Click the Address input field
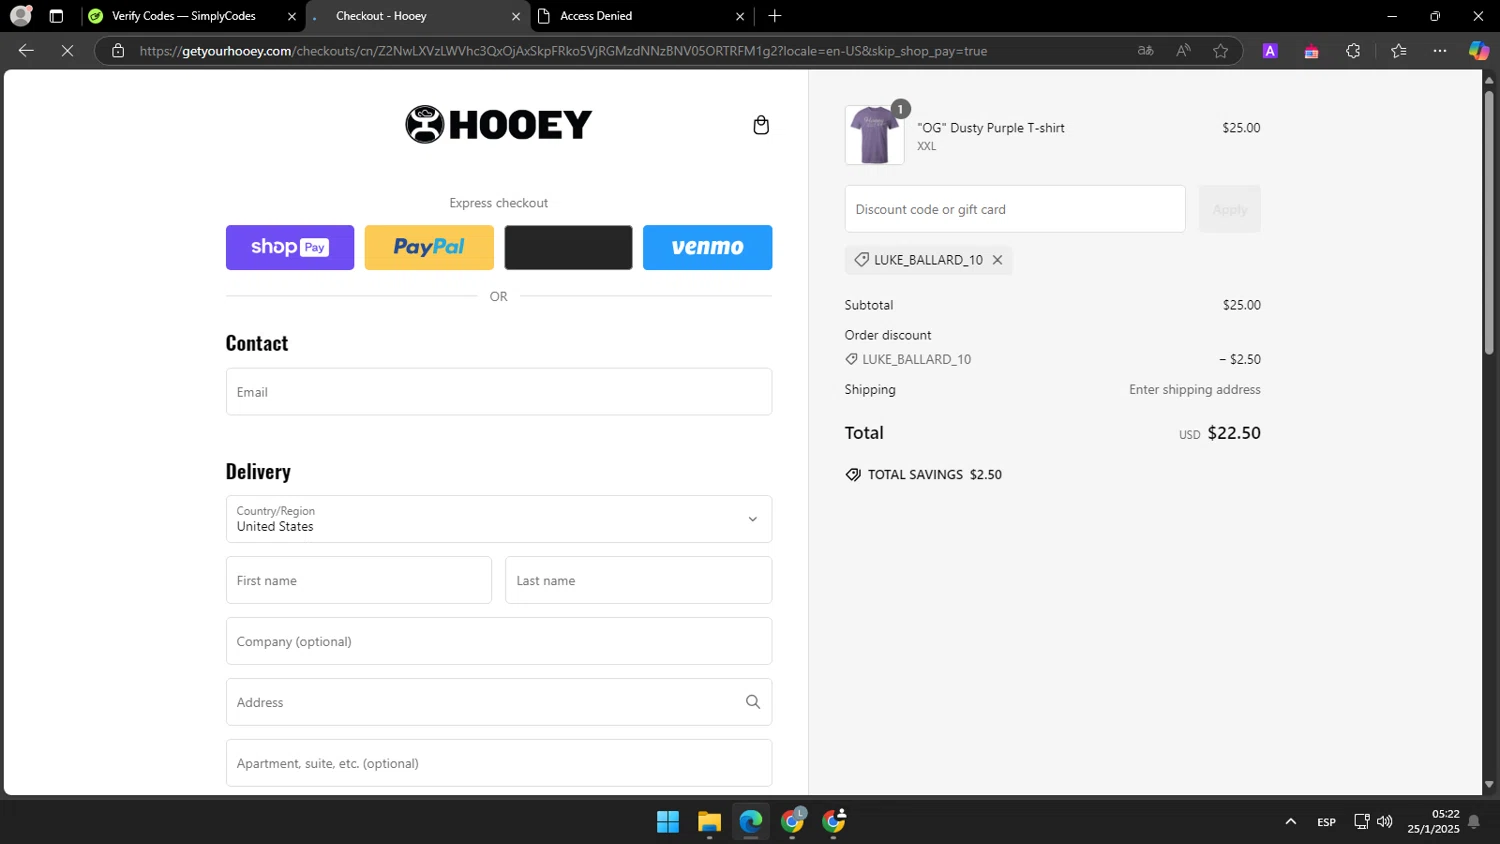The width and height of the screenshot is (1500, 844). 499,702
